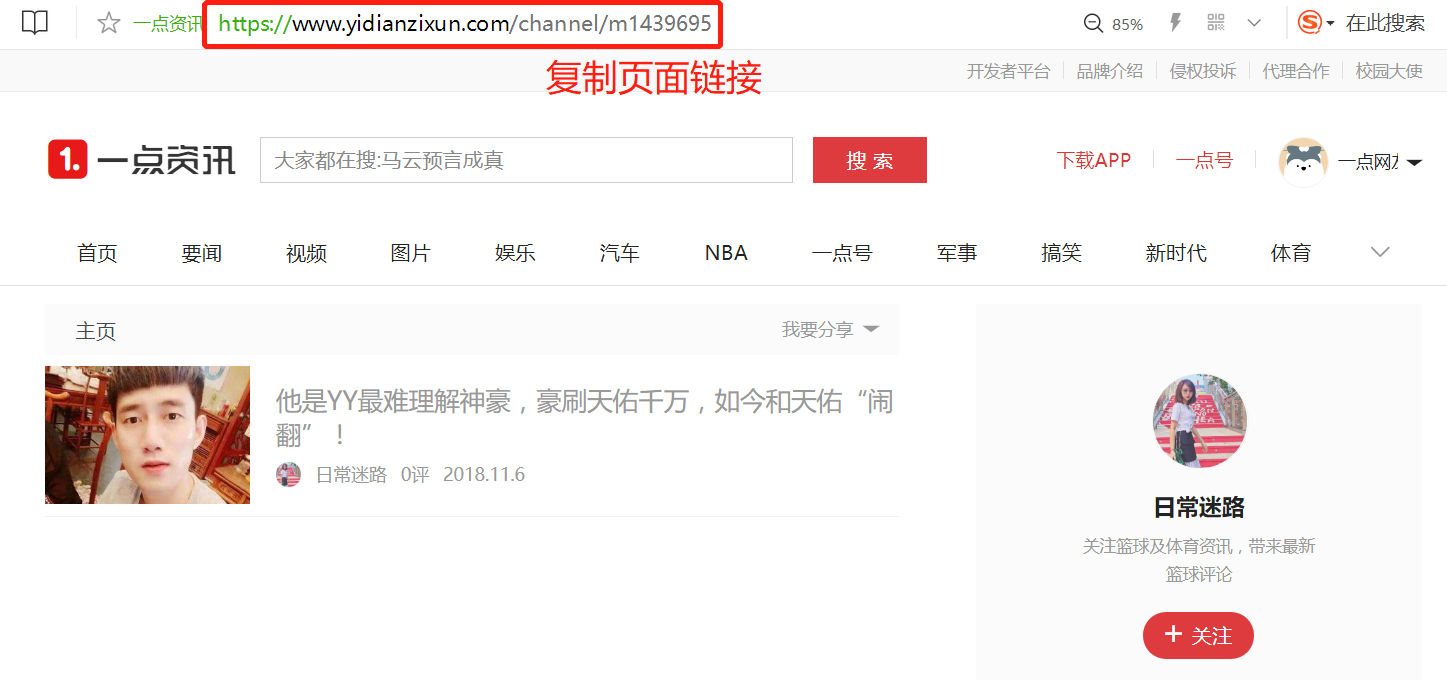This screenshot has height=680, width=1447.
Task: Click the 日常迷路 name in sidebar
Action: (x=1199, y=507)
